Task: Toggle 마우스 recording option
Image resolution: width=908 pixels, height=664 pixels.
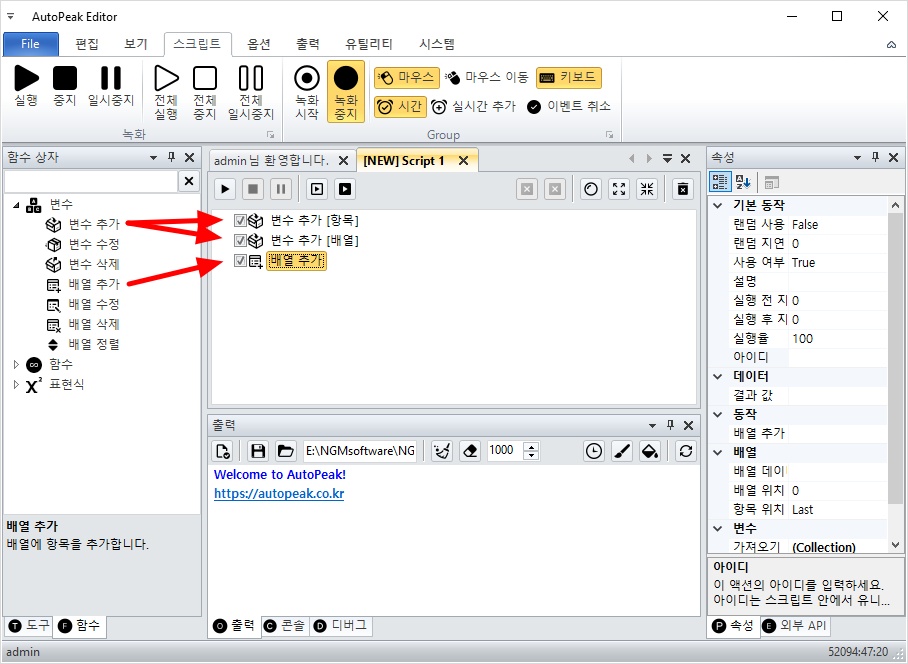Action: (407, 78)
